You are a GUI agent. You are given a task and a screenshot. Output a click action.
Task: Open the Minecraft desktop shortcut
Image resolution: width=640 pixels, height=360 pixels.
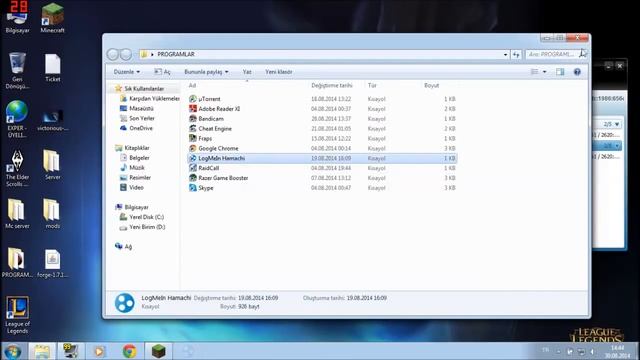click(x=52, y=18)
